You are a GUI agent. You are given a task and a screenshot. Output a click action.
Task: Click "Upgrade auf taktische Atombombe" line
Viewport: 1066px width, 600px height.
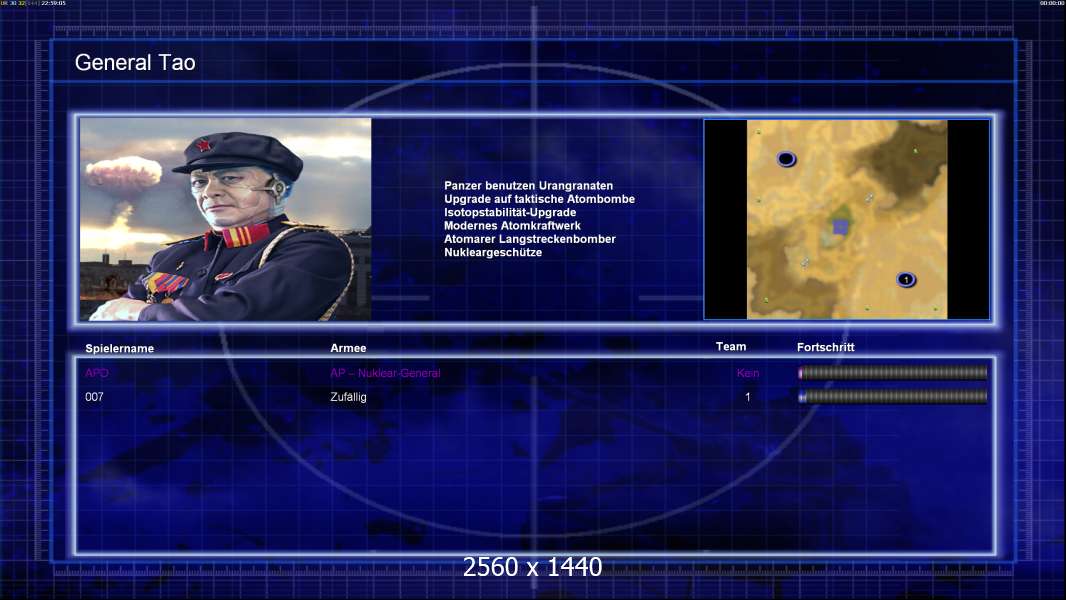[x=539, y=199]
